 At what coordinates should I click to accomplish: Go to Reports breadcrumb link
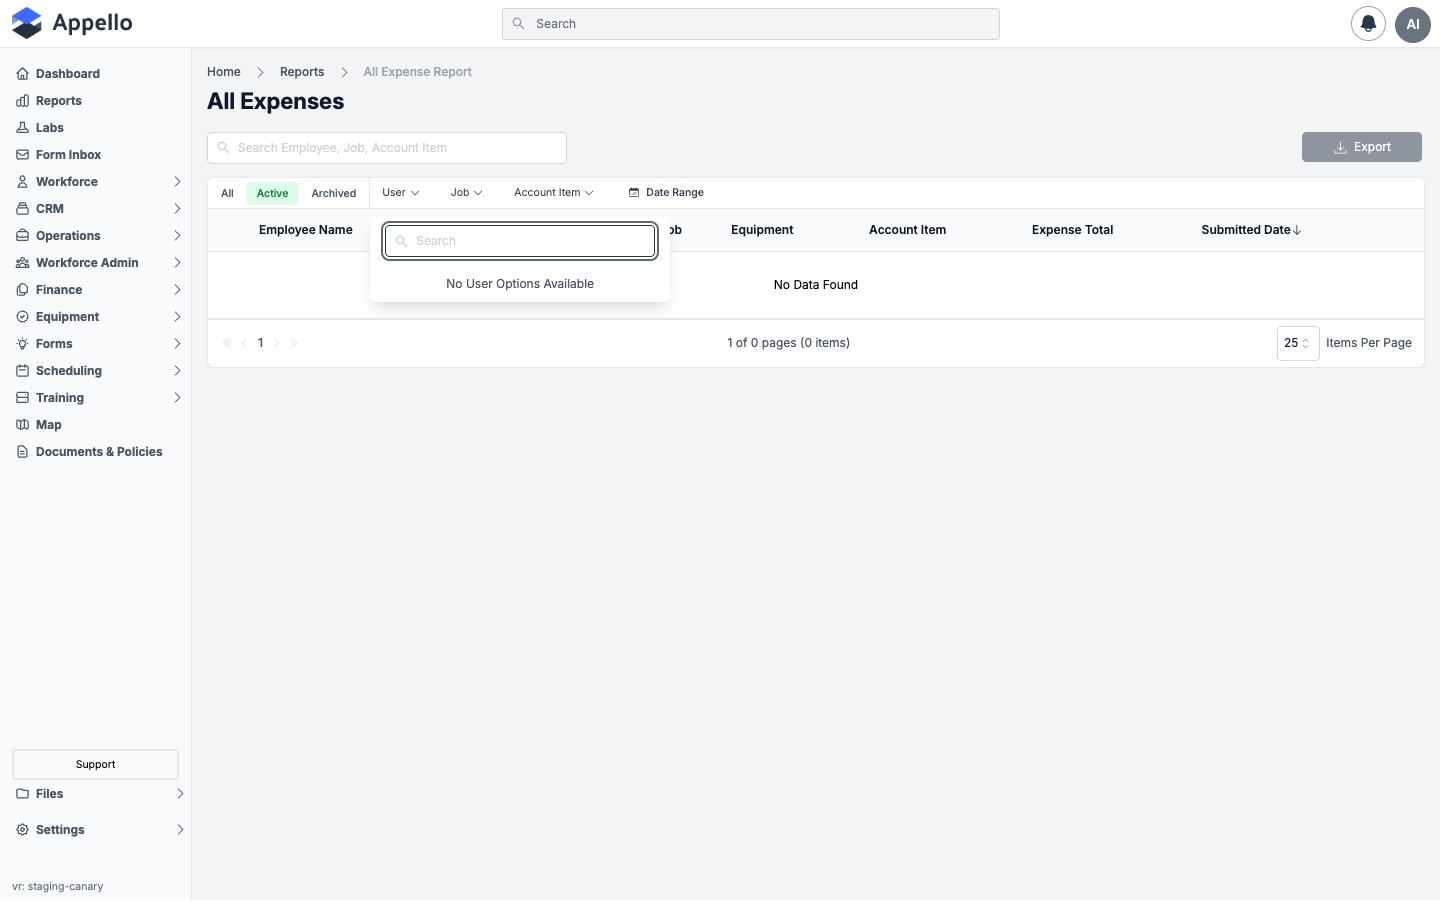click(302, 72)
